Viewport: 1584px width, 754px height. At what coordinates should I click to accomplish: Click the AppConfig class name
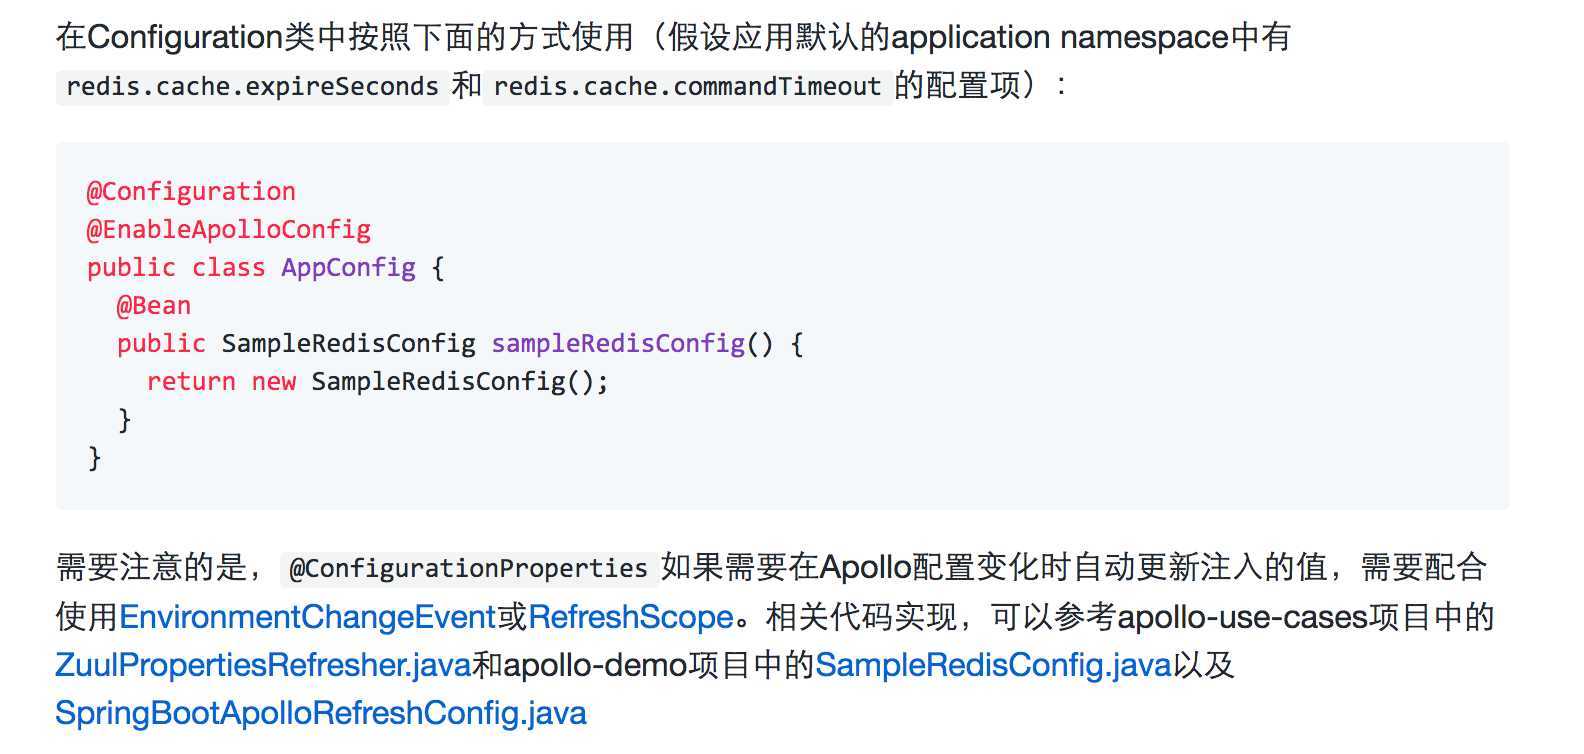(348, 268)
